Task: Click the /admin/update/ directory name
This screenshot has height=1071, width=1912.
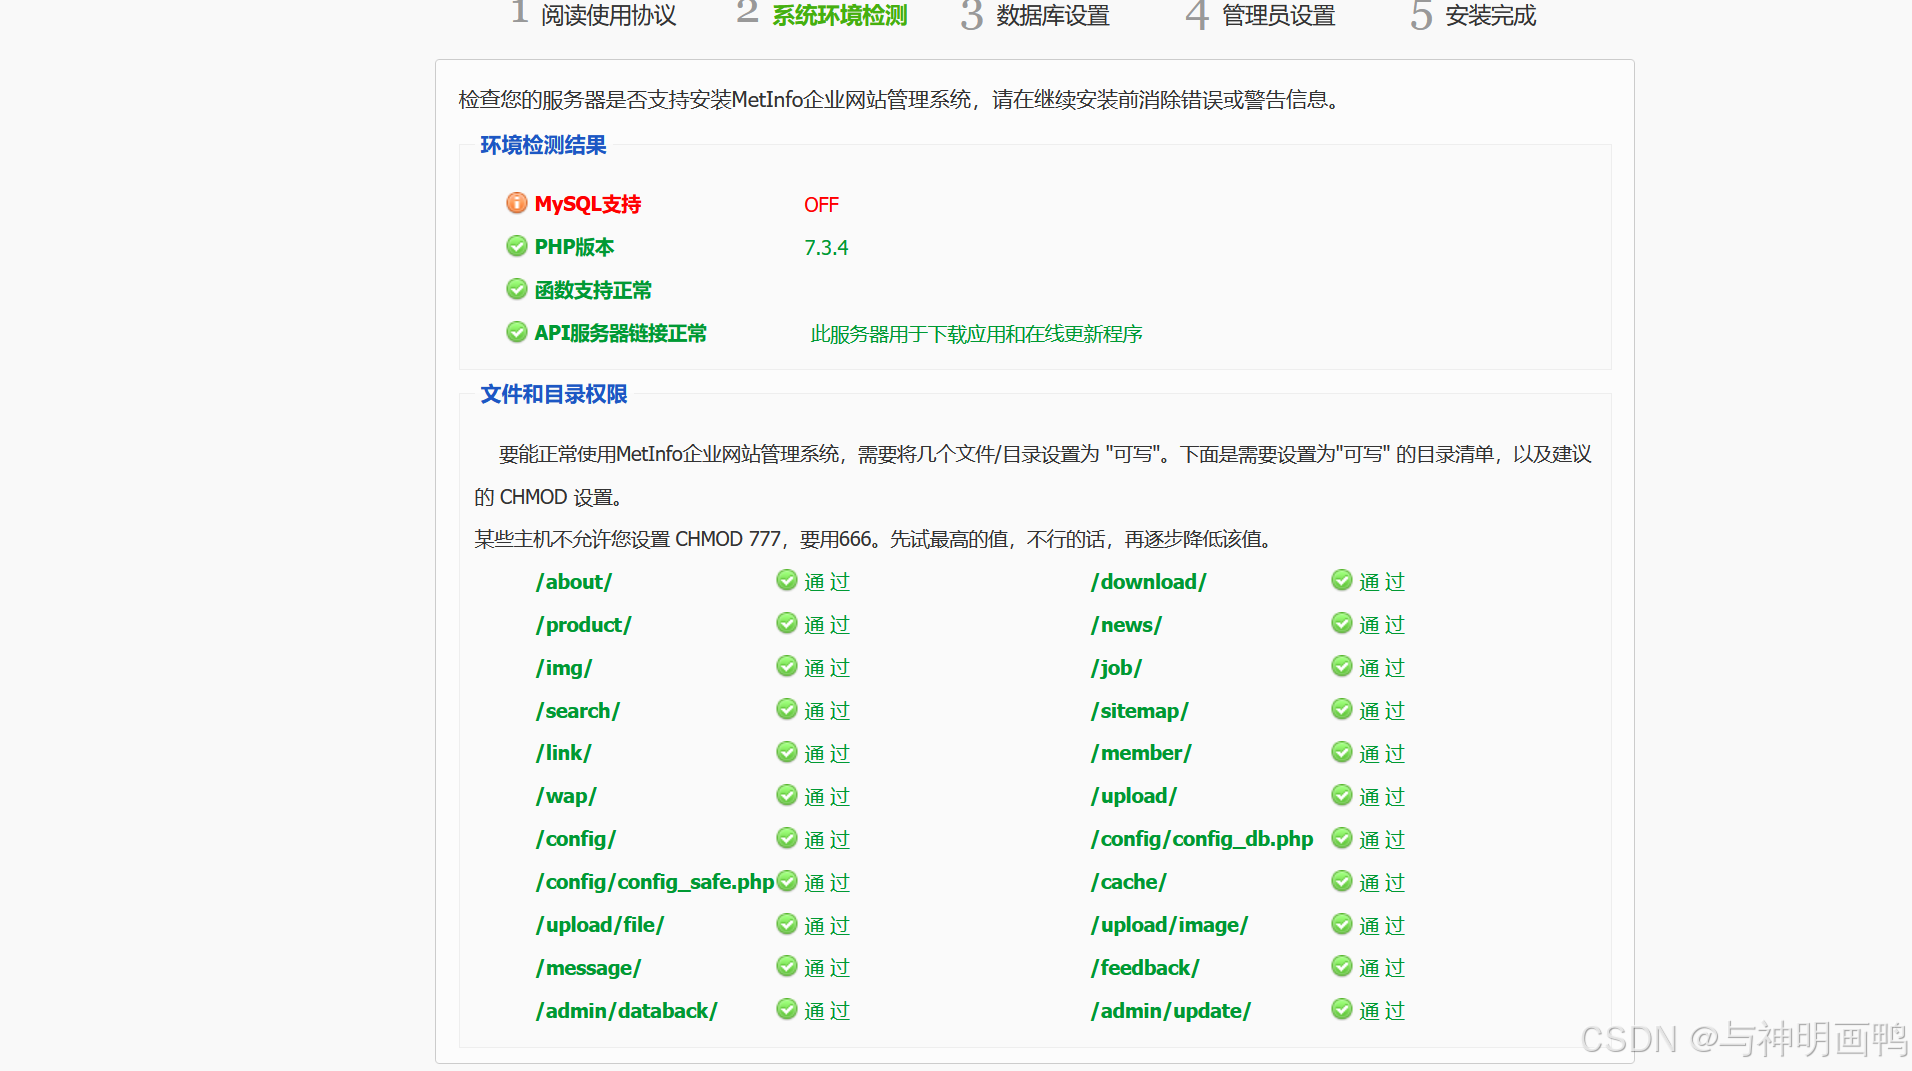Action: click(x=1171, y=1011)
